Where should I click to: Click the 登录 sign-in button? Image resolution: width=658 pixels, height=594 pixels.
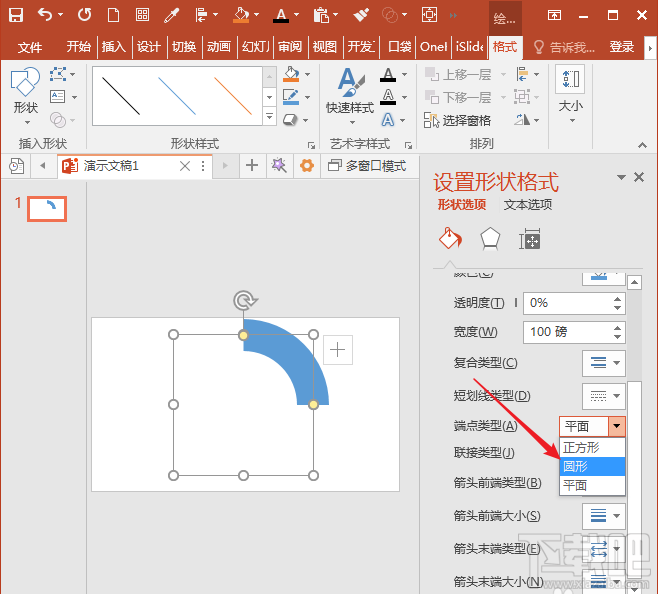pos(622,47)
